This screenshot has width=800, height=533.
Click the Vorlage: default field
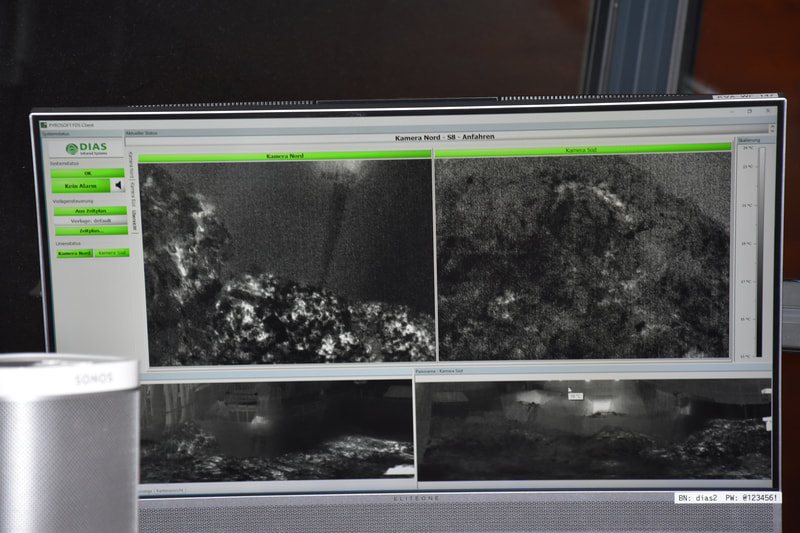(90, 220)
